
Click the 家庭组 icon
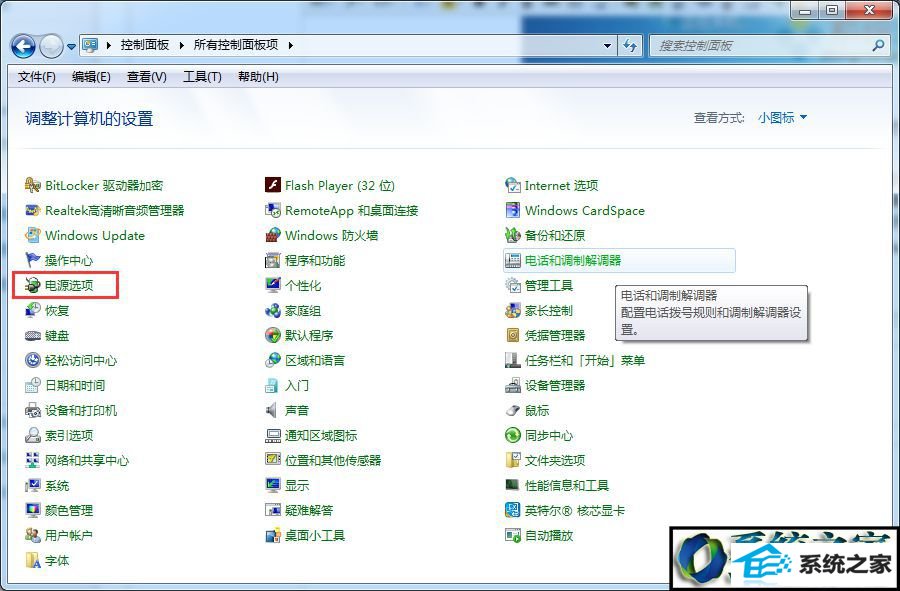point(273,310)
